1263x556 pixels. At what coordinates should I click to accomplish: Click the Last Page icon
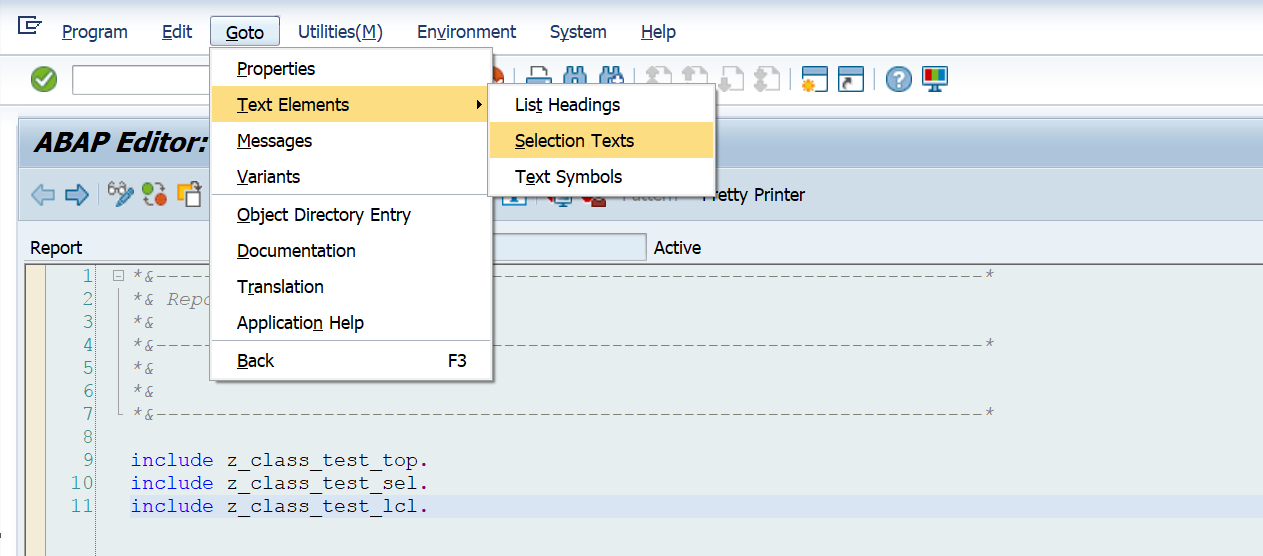point(766,79)
